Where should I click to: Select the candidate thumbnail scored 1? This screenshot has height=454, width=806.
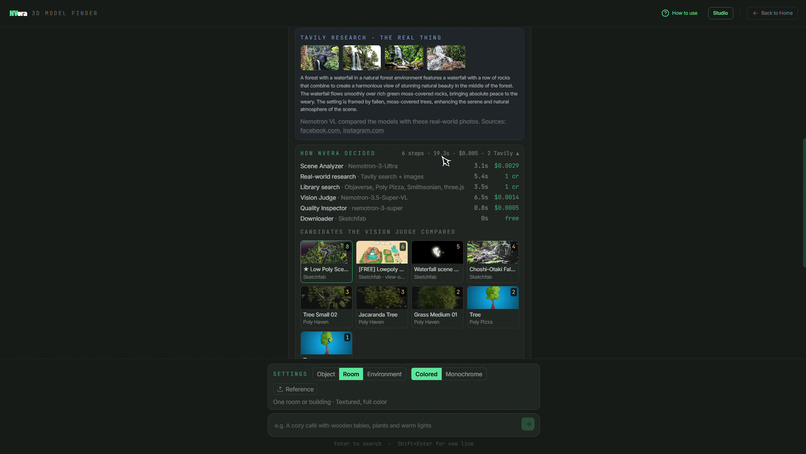click(326, 343)
